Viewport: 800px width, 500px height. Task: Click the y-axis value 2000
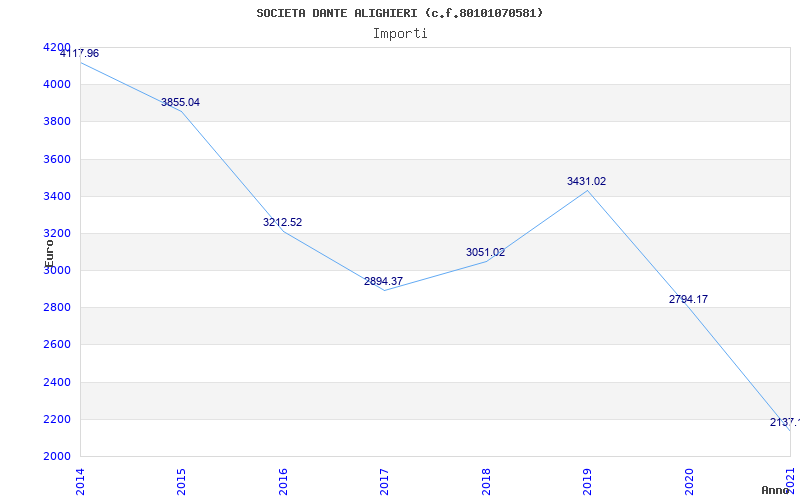[x=56, y=456]
